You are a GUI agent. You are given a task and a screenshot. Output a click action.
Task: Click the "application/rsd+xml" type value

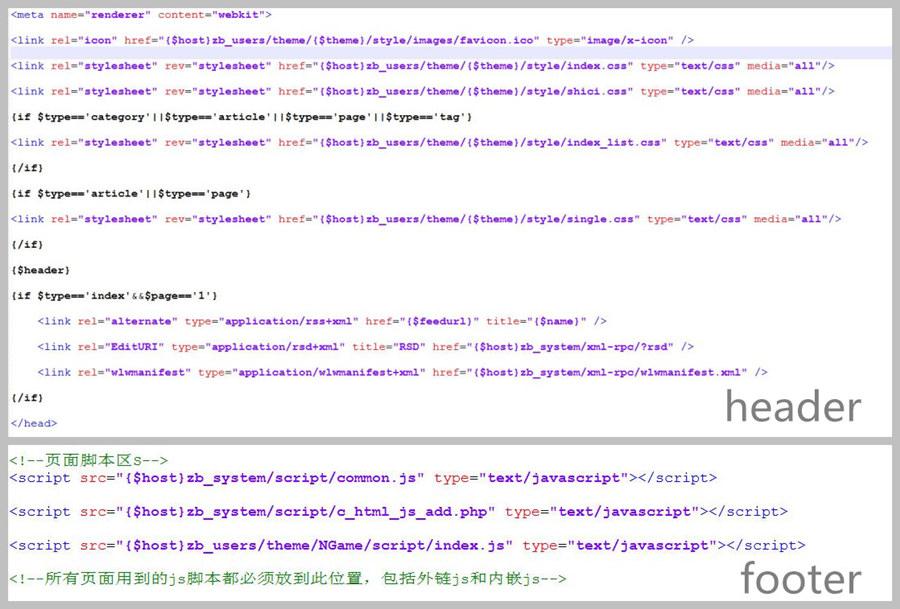tap(275, 347)
